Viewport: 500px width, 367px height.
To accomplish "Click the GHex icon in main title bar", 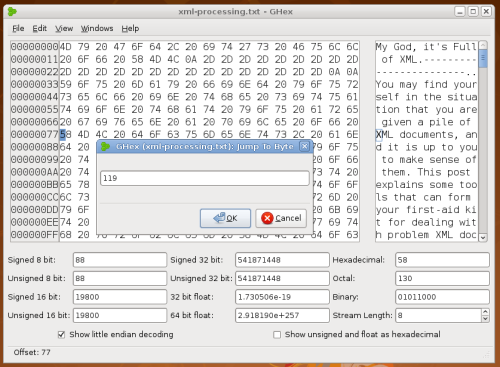I will [12, 11].
